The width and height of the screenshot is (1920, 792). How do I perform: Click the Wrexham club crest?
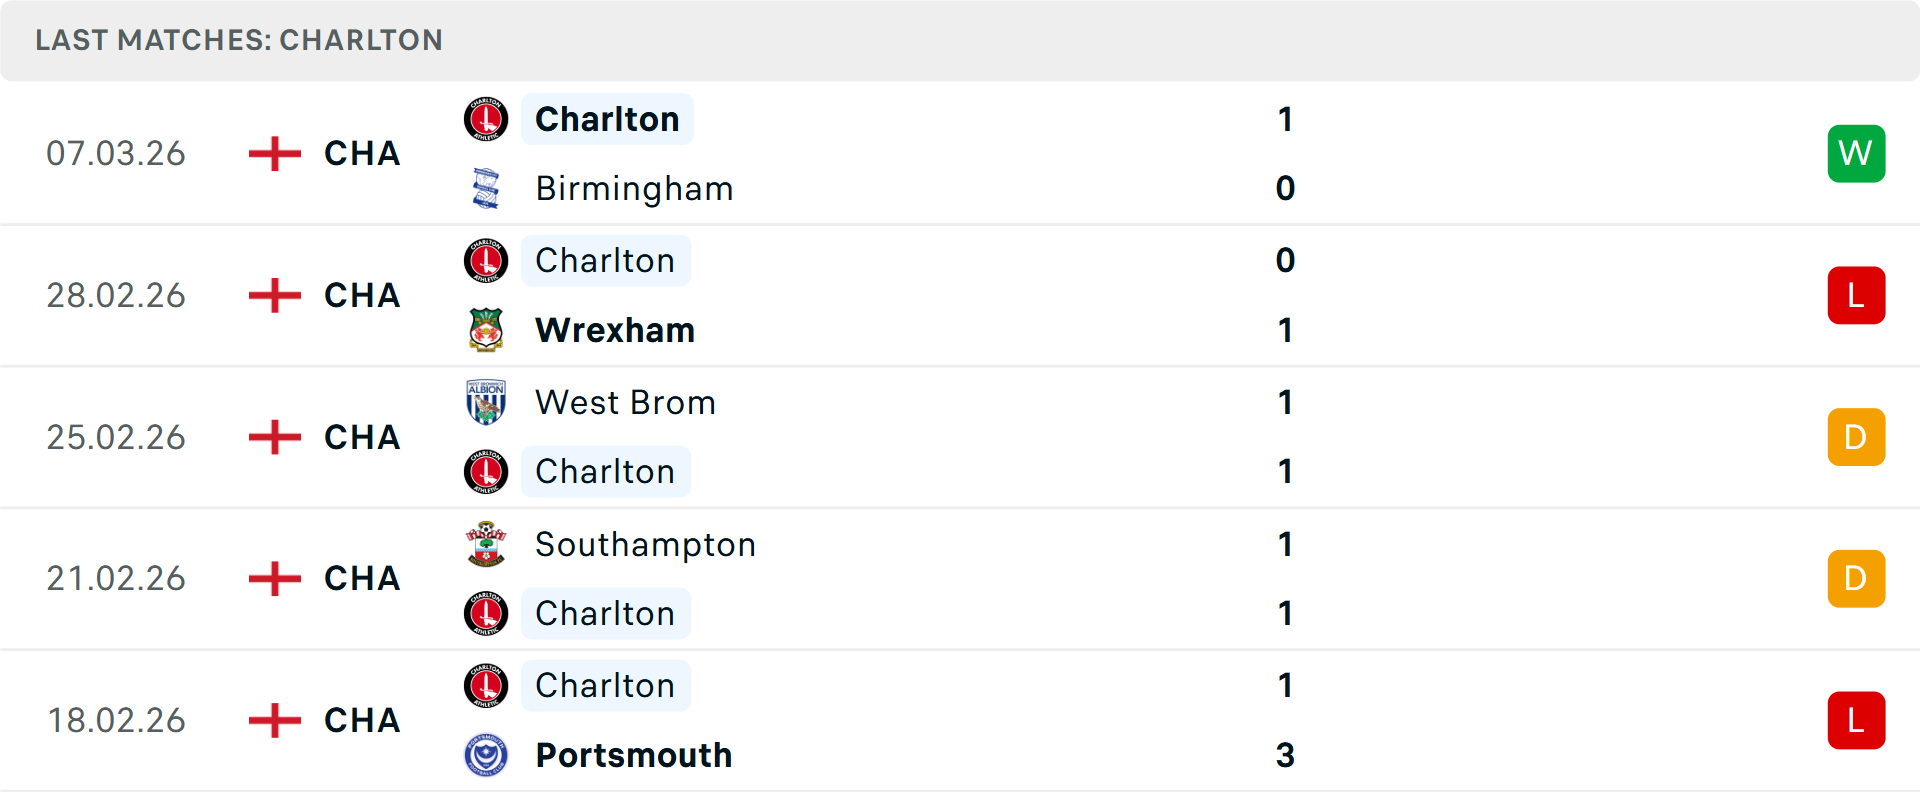(486, 330)
